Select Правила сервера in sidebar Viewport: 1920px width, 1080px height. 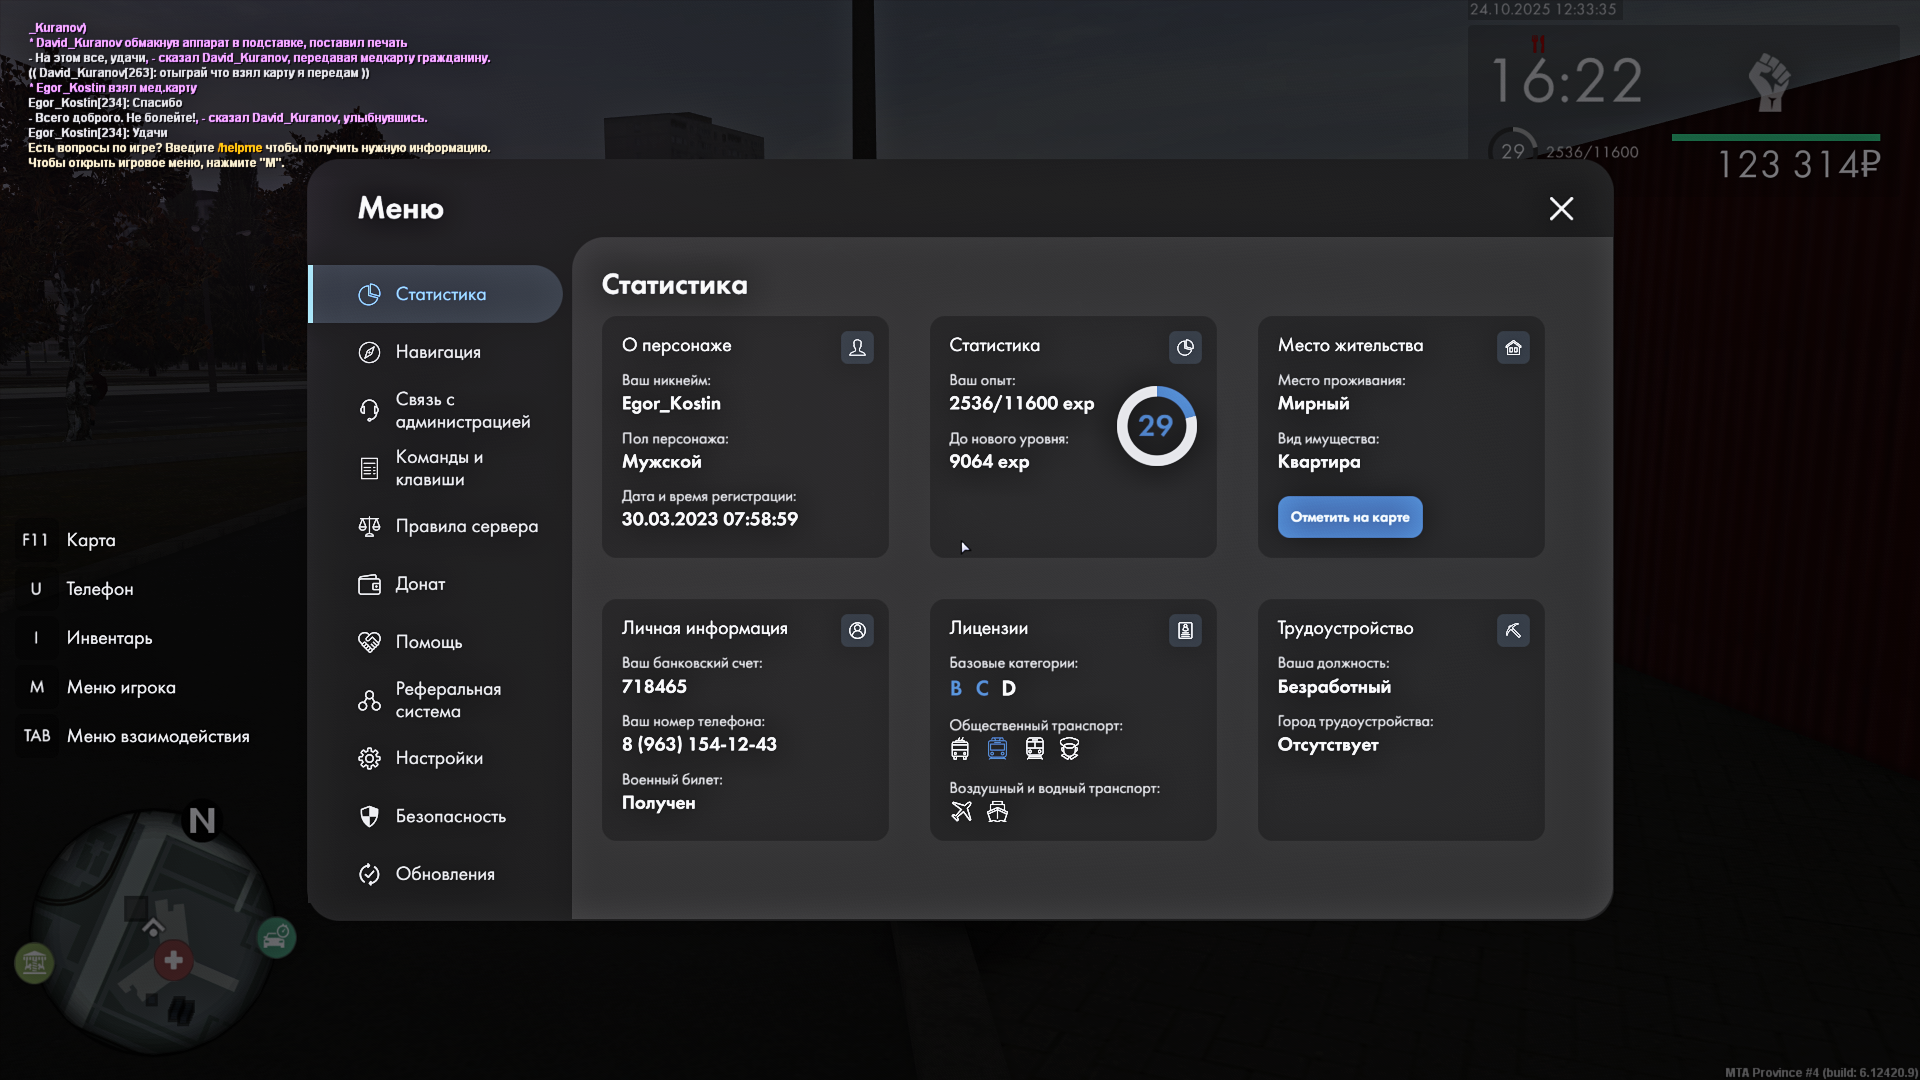(x=466, y=526)
